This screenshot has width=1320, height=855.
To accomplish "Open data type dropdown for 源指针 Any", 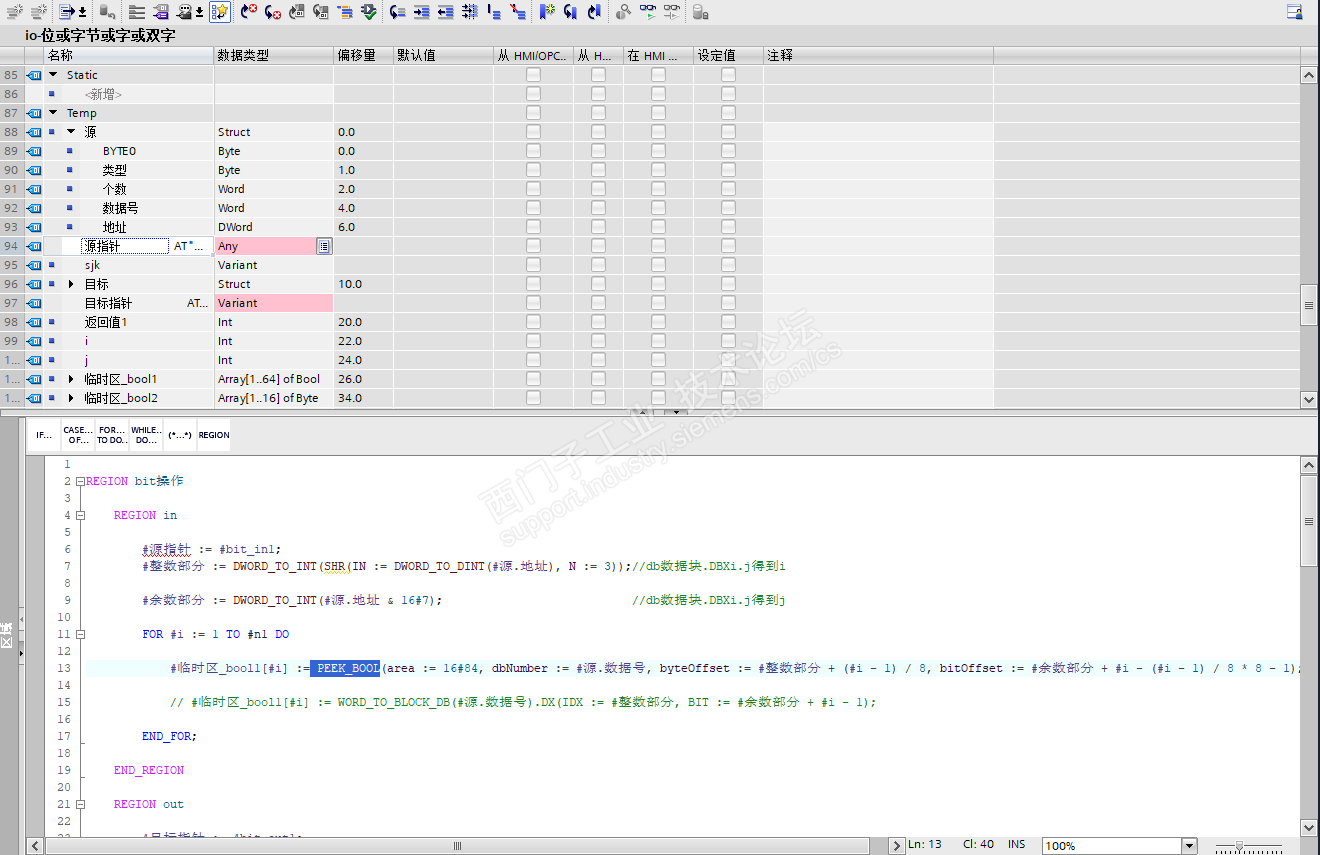I will tap(324, 246).
